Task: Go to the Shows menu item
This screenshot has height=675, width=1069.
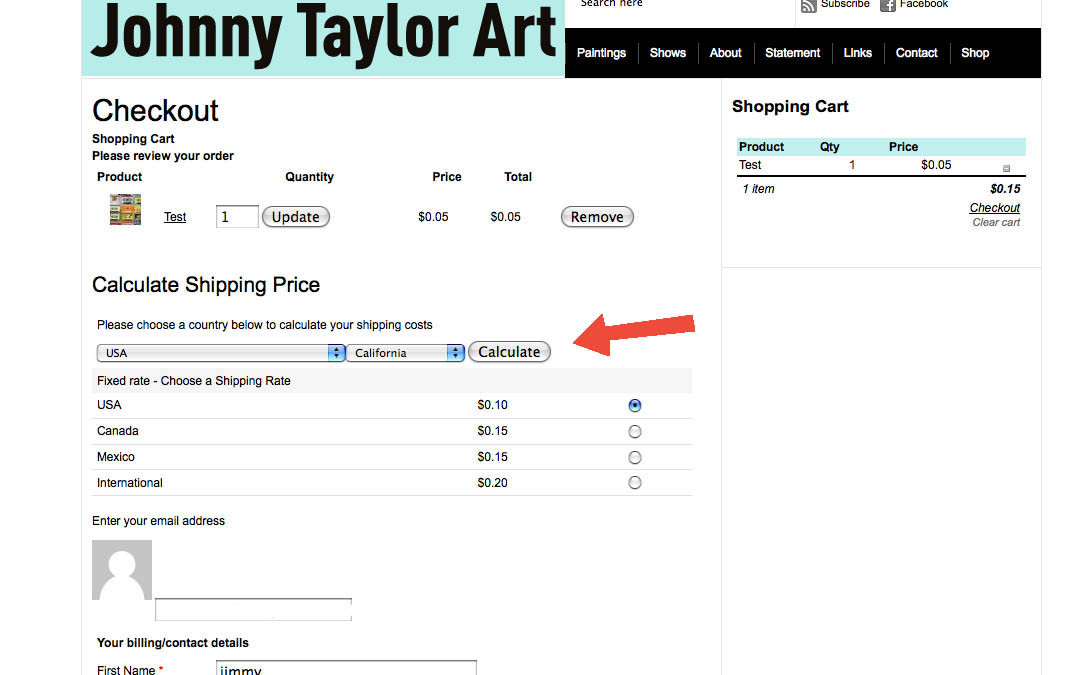Action: coord(667,52)
